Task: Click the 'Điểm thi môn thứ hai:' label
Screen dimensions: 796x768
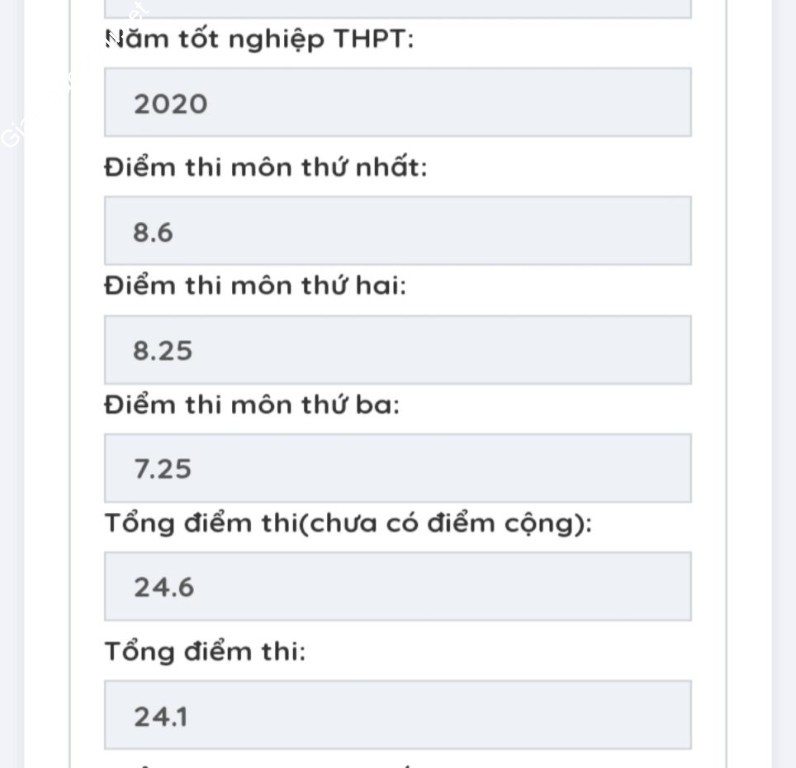Action: pos(256,286)
